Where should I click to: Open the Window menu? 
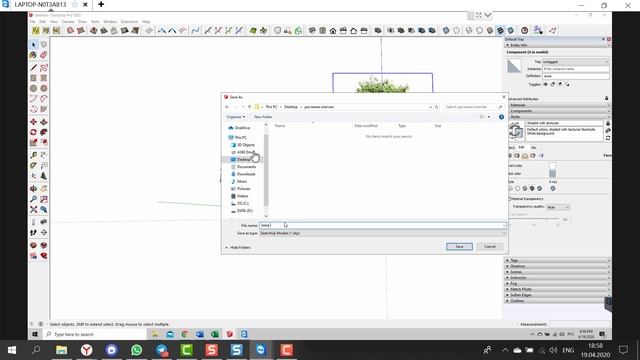pyautogui.click(x=110, y=22)
